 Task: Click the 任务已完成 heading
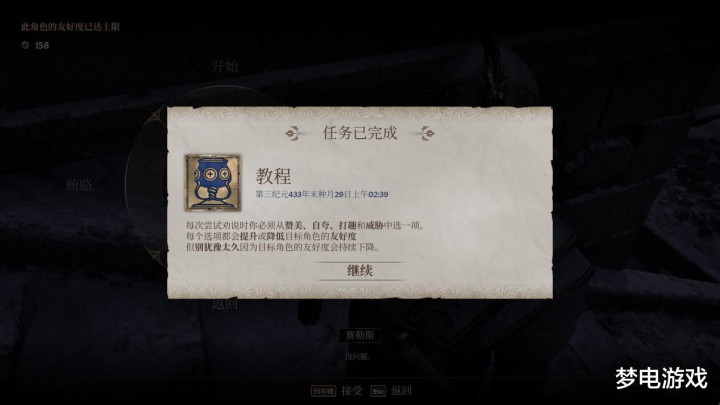360,133
